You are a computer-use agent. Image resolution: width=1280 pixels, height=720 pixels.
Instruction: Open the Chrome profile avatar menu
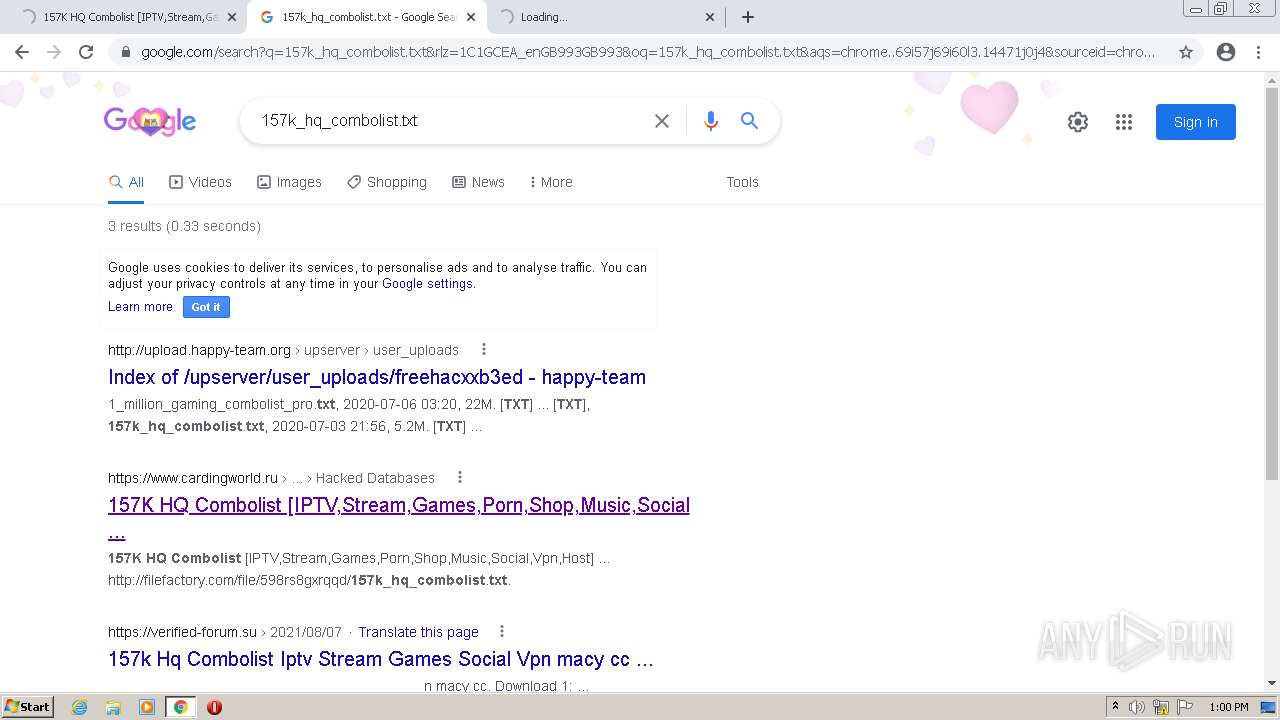pyautogui.click(x=1226, y=52)
